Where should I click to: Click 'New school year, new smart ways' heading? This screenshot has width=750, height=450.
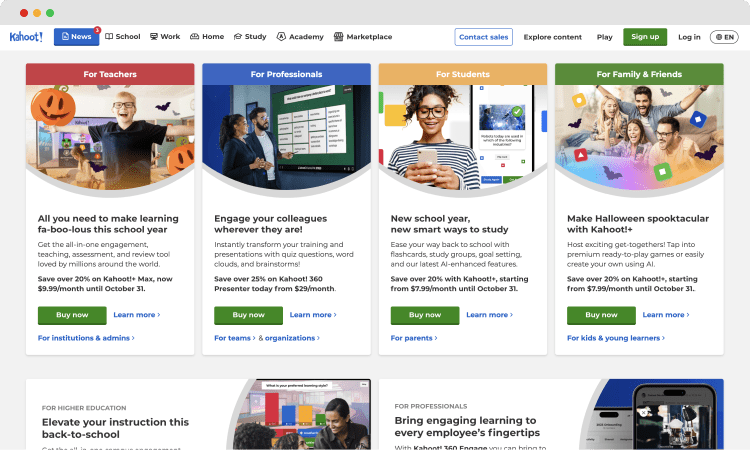(x=450, y=224)
